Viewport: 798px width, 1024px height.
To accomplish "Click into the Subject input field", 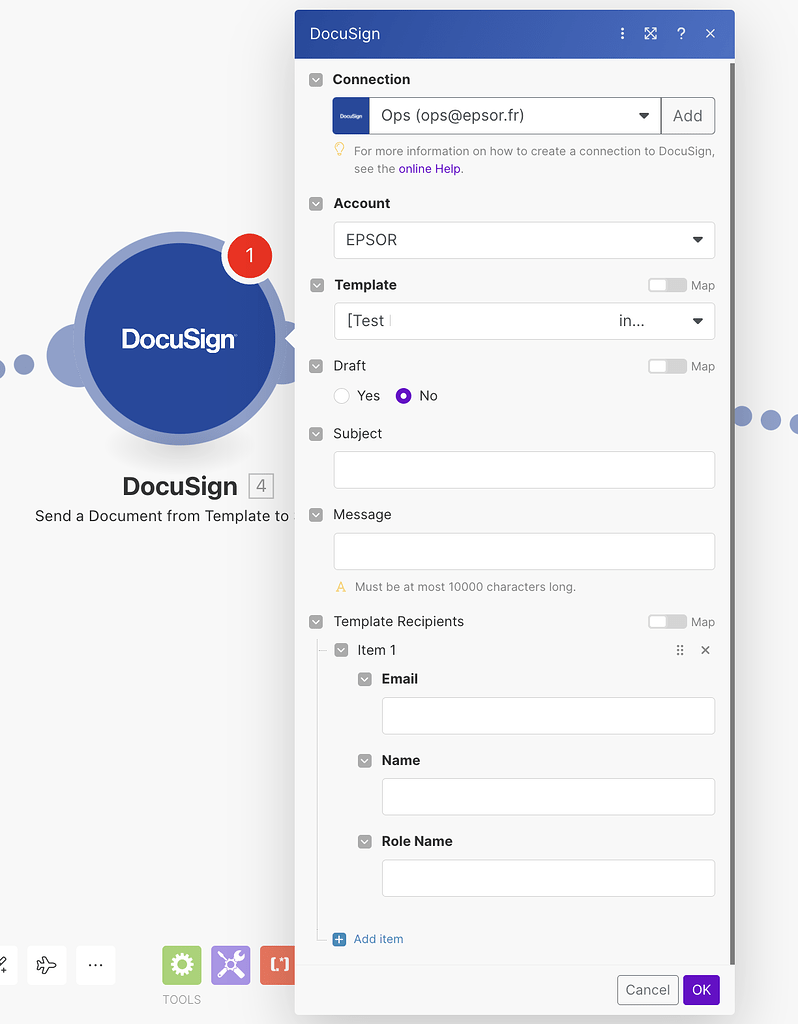I will click(x=524, y=470).
